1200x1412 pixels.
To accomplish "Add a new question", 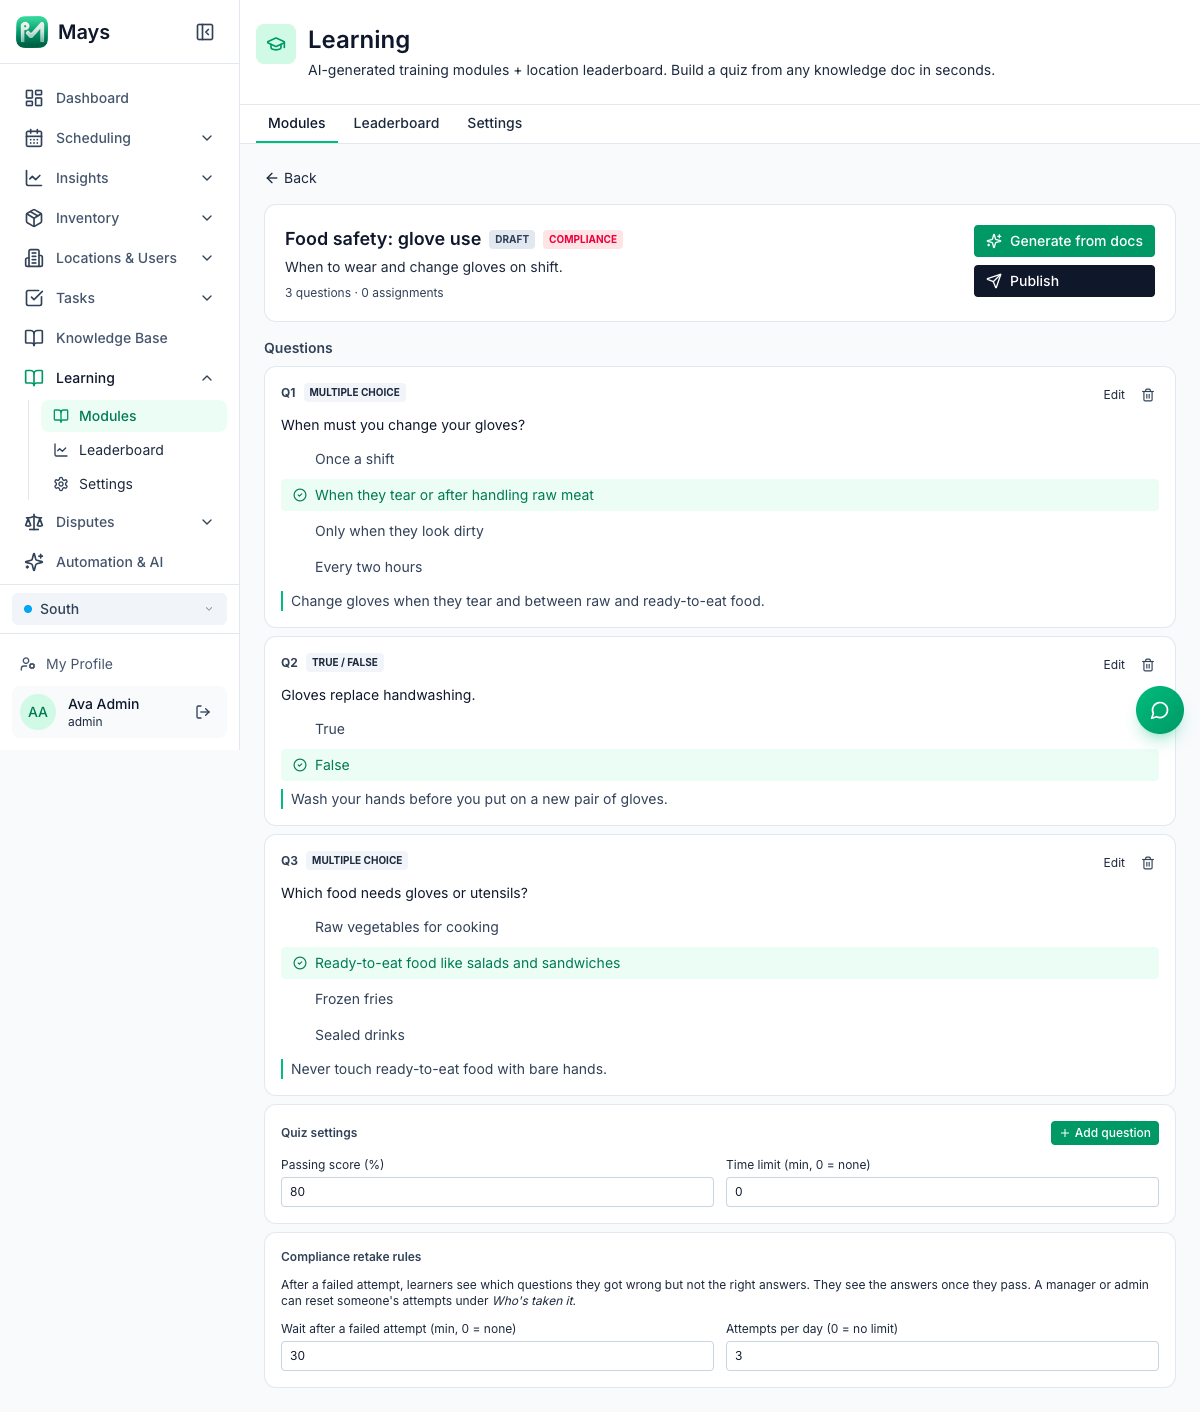I will tap(1105, 1133).
